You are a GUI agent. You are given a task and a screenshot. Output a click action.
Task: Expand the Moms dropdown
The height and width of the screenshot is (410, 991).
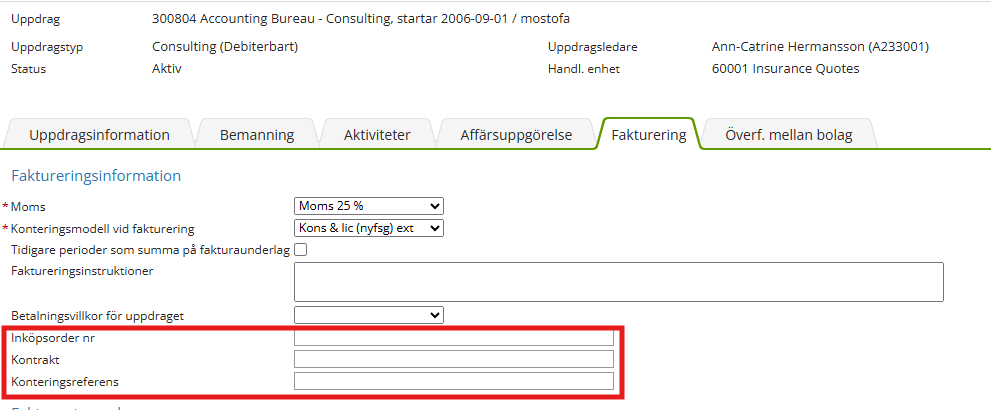(x=368, y=206)
